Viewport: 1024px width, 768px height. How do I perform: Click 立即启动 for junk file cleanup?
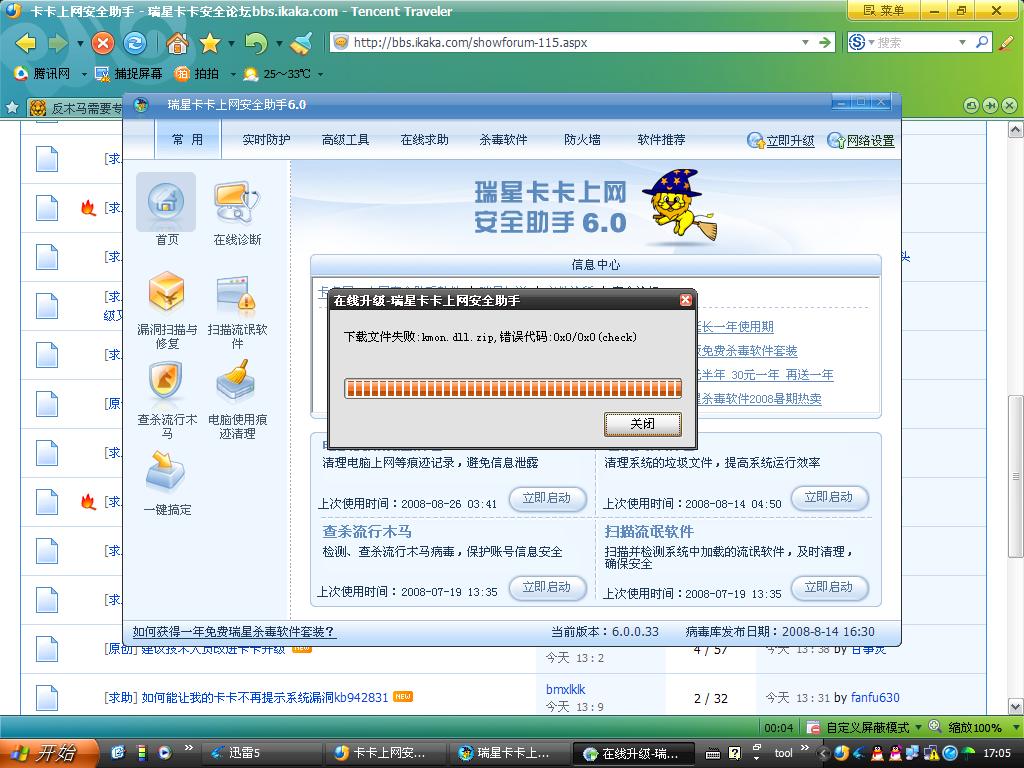tap(829, 498)
